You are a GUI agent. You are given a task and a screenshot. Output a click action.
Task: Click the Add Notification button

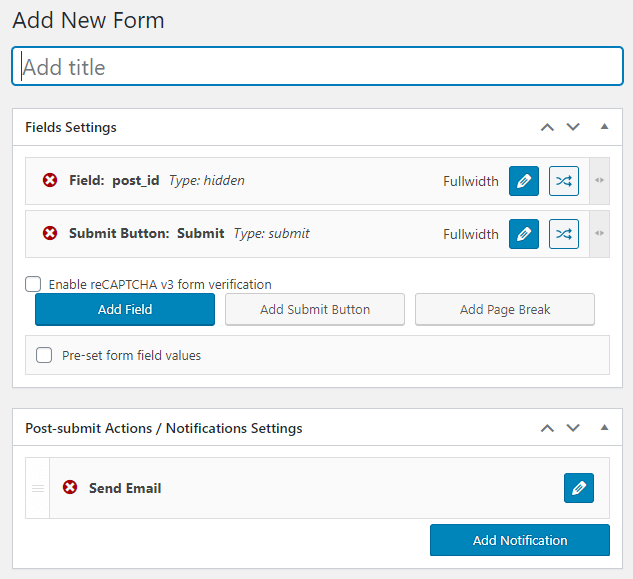click(520, 540)
